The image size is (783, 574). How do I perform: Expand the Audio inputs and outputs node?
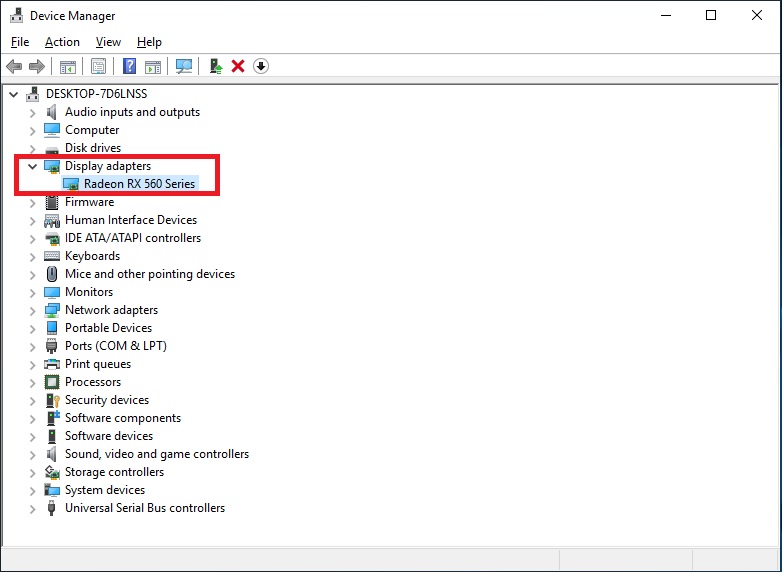click(x=33, y=112)
